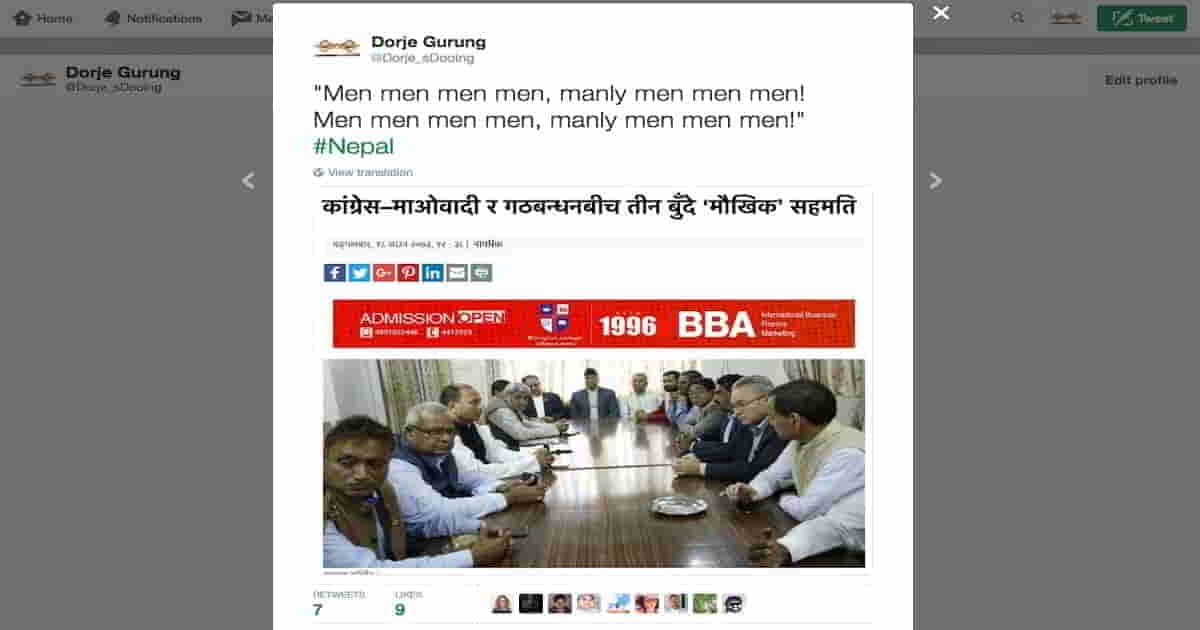Go to previous tweet with left arrow
This screenshot has width=1200, height=630.
[248, 181]
